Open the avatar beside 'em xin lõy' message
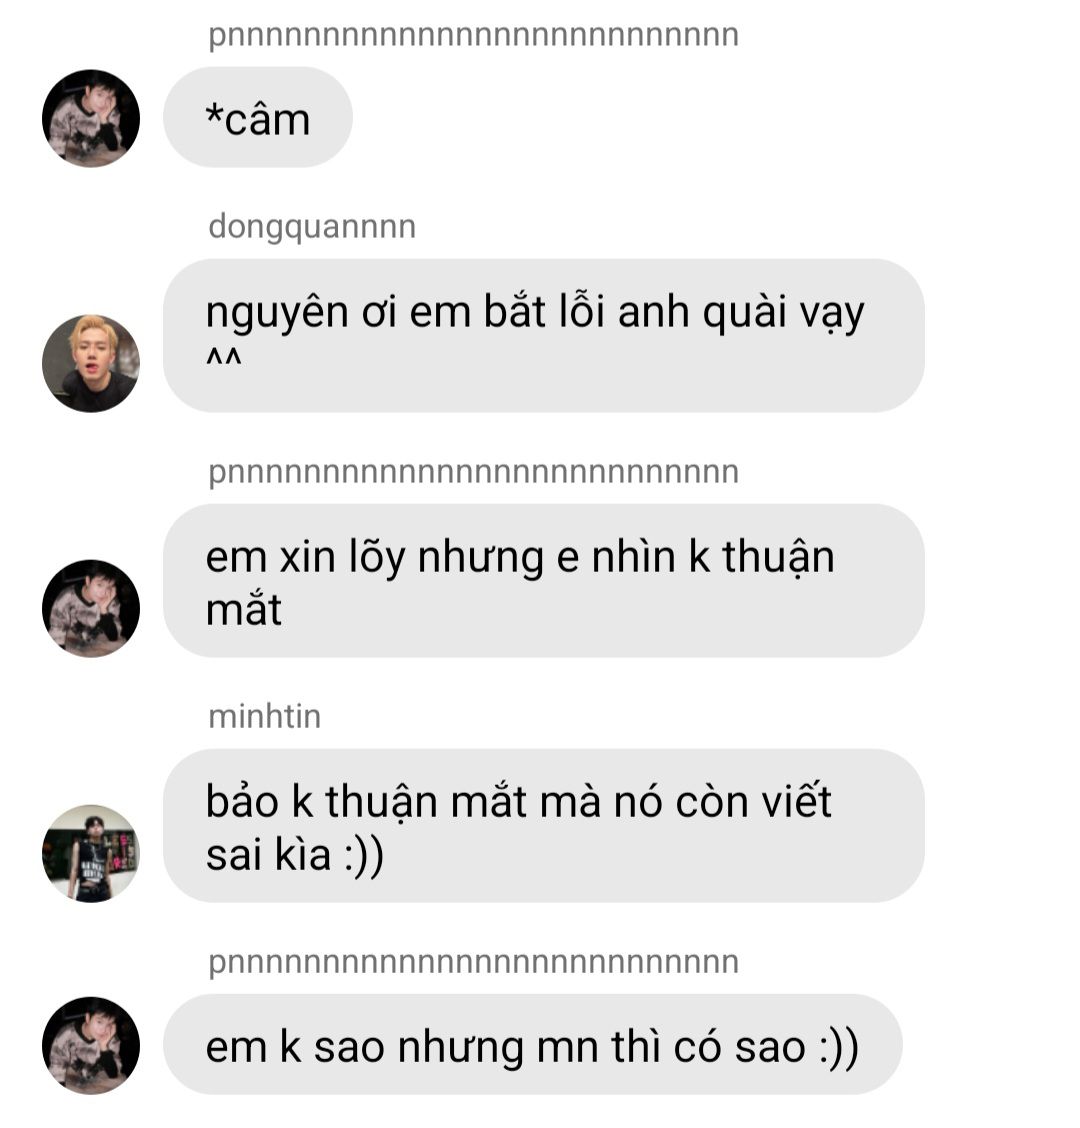Viewport: 1080px width, 1128px height. [91, 609]
